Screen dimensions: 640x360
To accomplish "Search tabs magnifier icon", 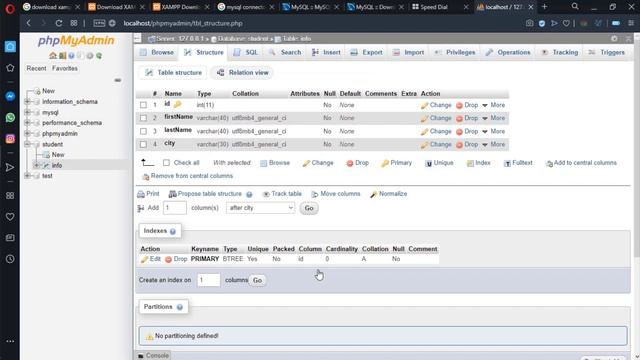I will tap(575, 7).
